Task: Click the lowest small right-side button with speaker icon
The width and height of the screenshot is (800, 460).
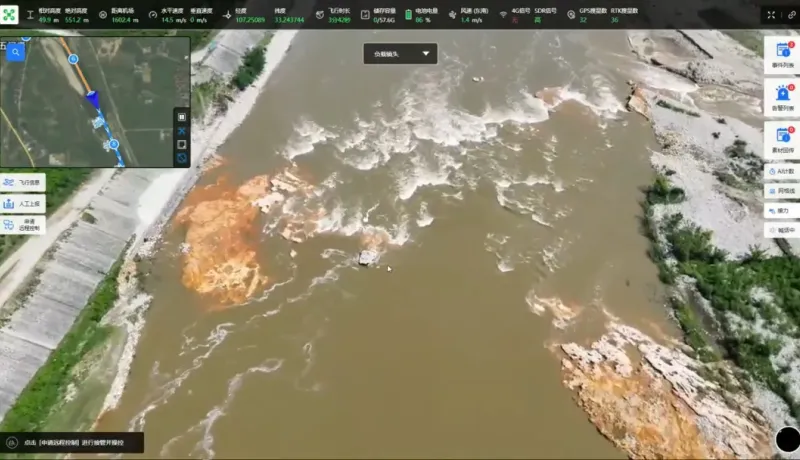Action: point(782,231)
